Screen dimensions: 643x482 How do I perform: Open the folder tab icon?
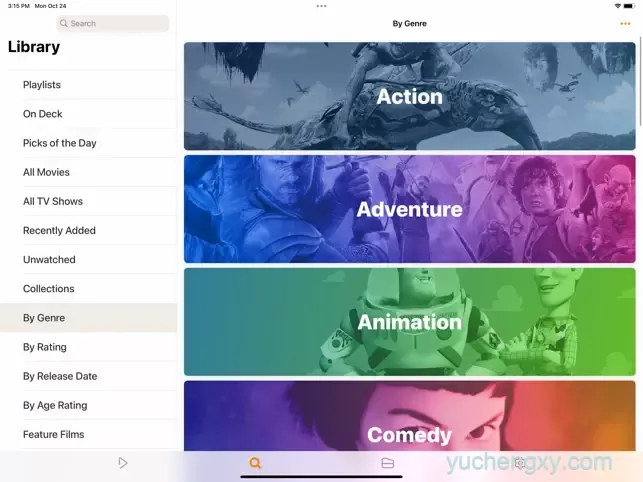388,463
